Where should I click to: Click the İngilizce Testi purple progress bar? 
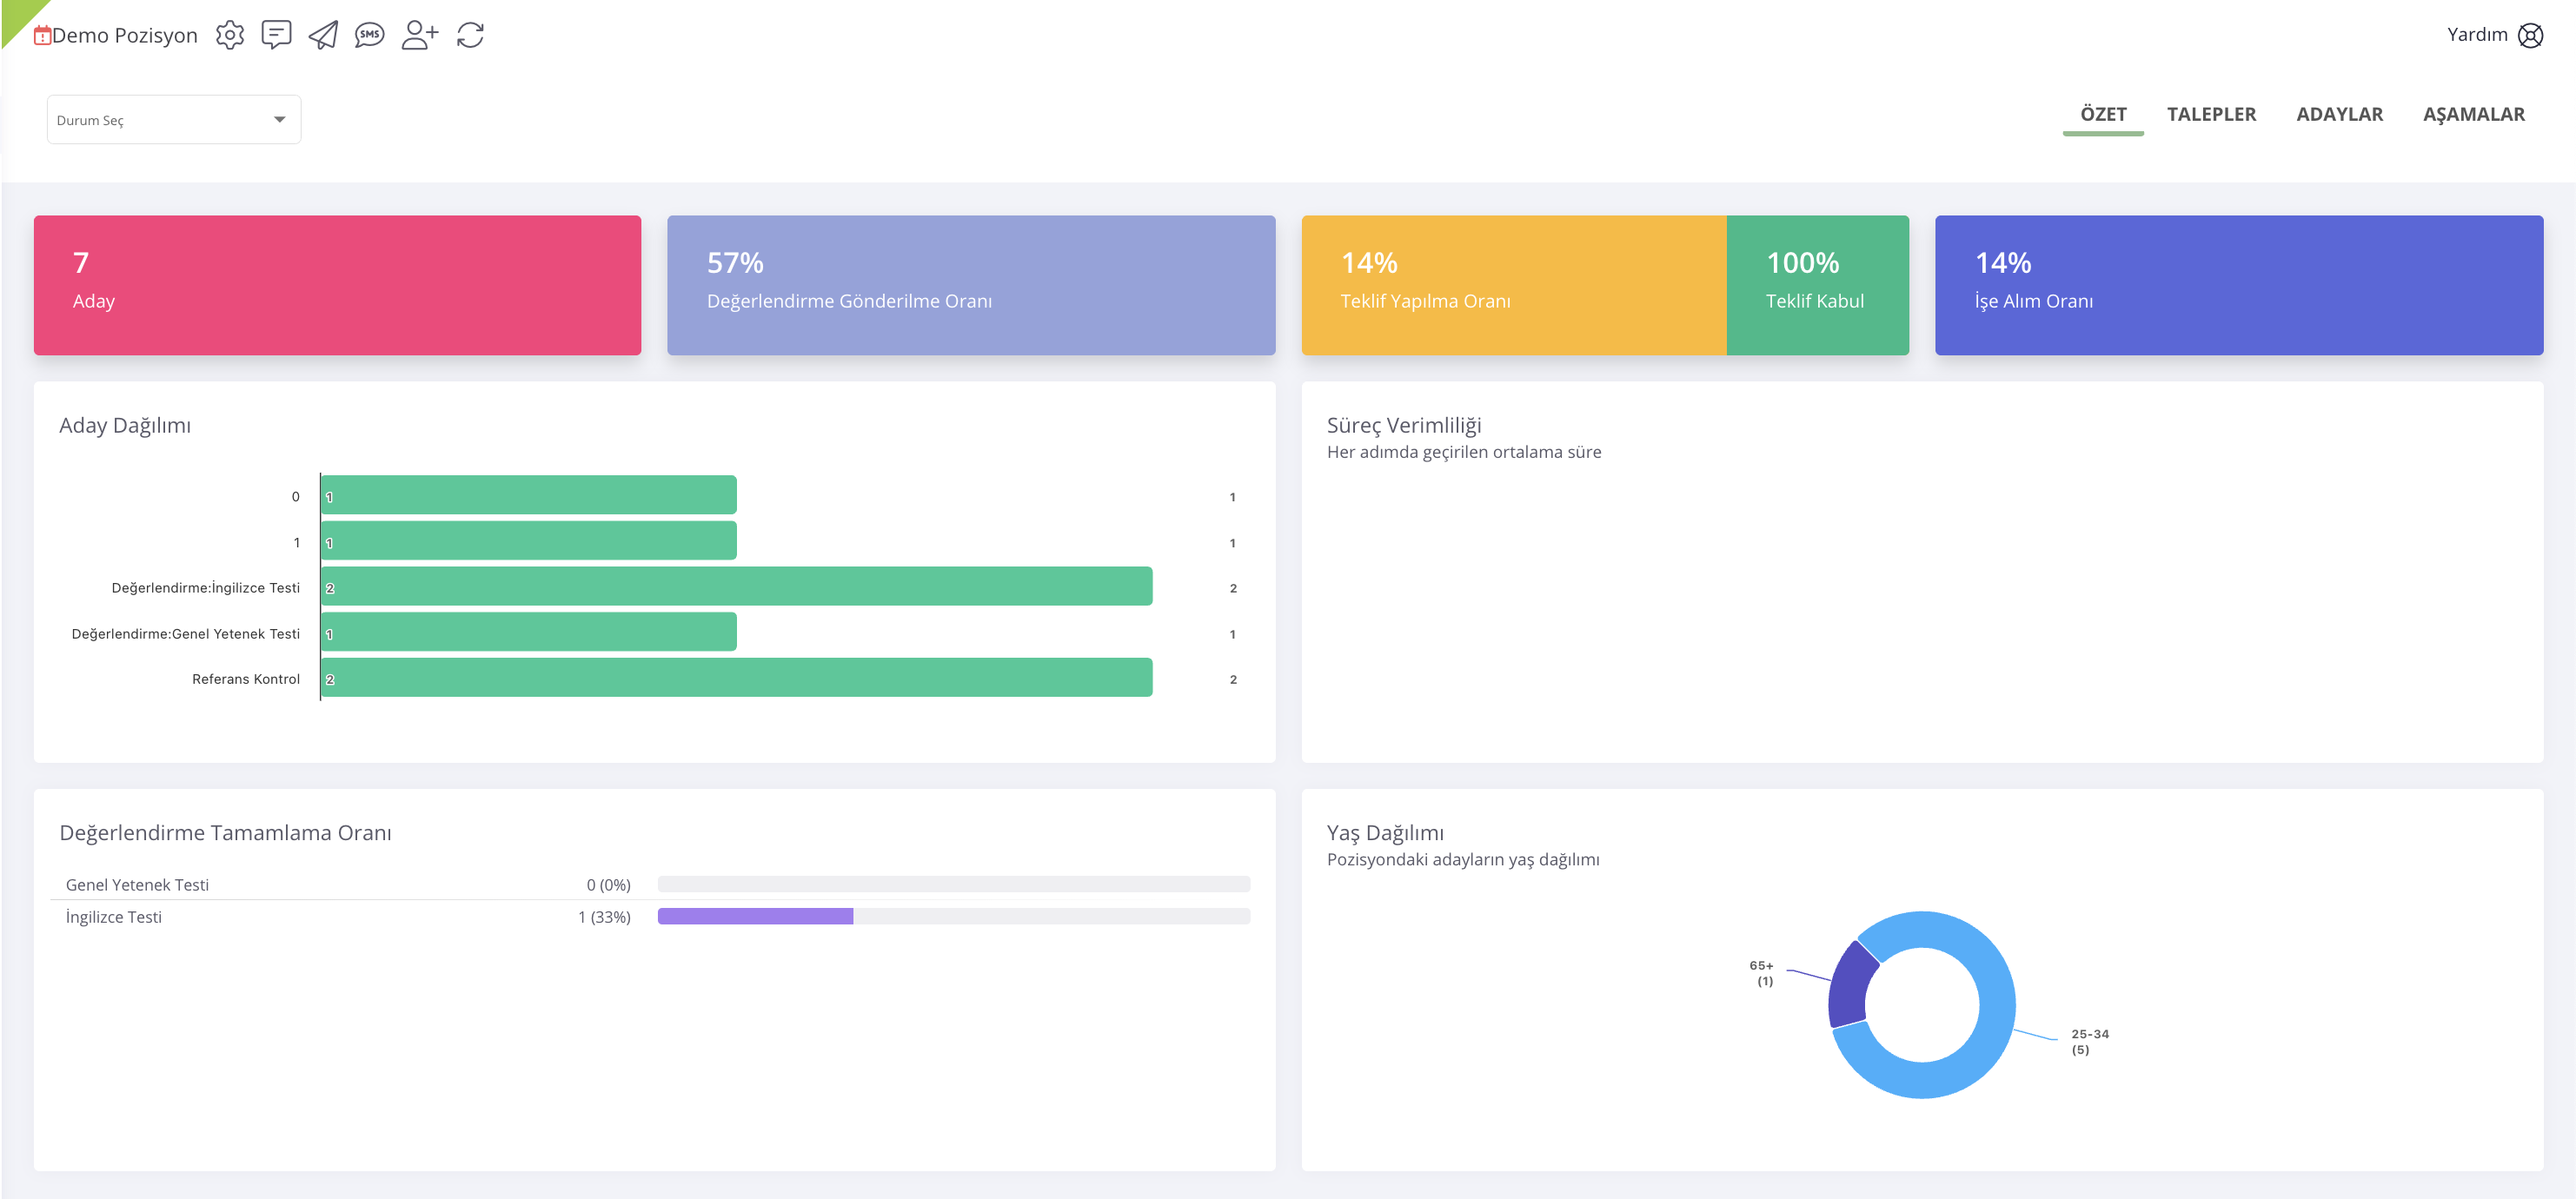click(755, 916)
